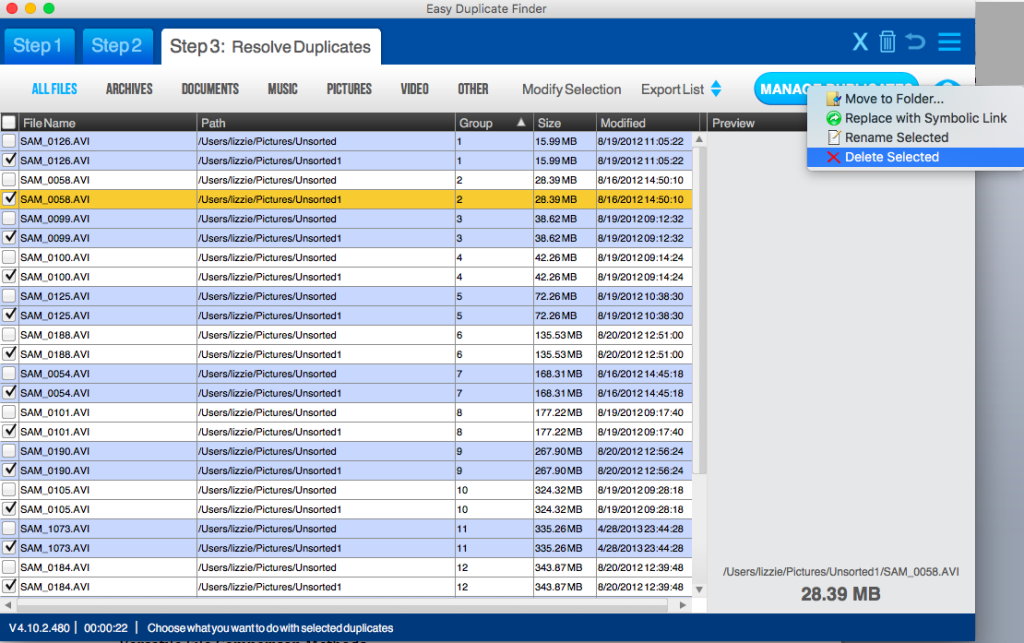Select row SAM_0125.AVI in Unsorted path
Viewport: 1024px width, 643px height.
[346, 296]
